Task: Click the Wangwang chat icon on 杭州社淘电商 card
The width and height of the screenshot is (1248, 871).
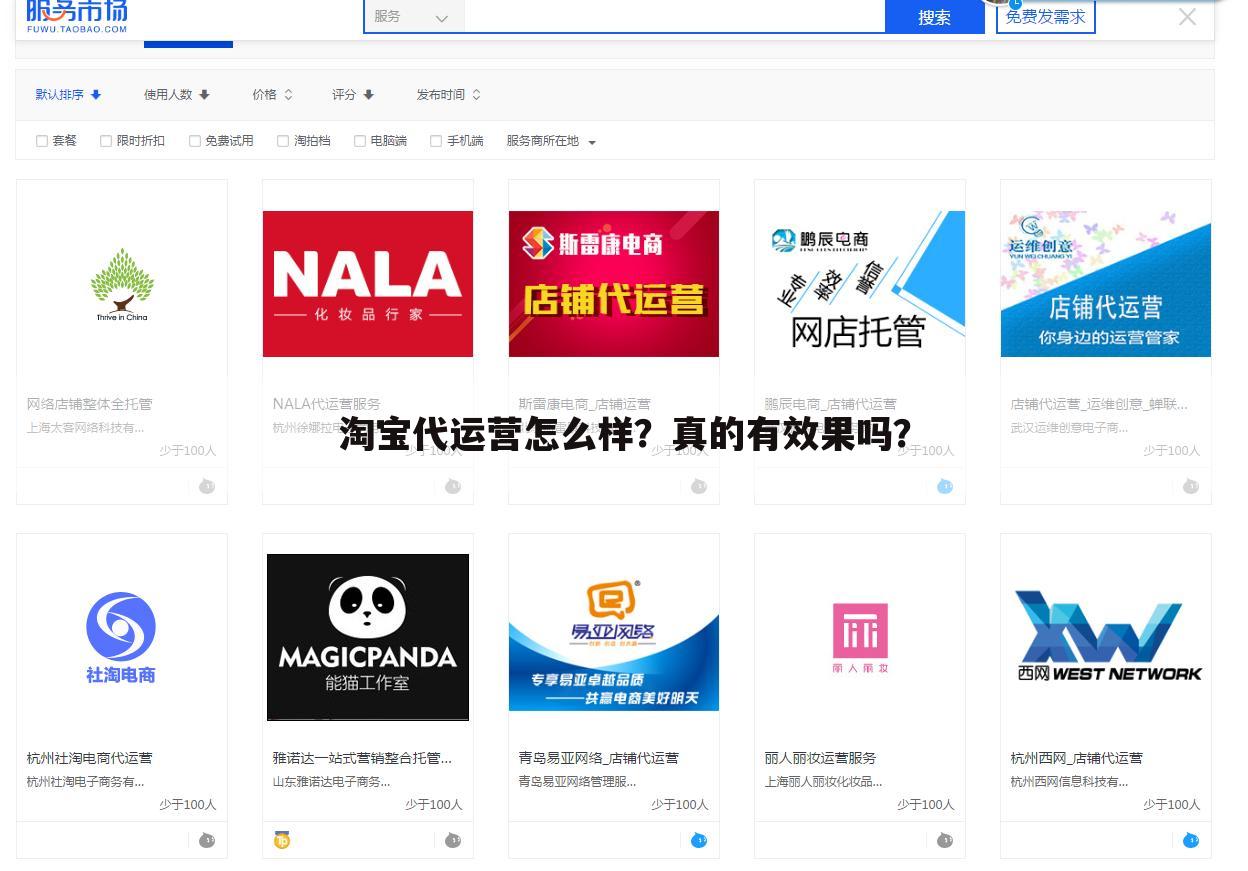Action: coord(207,840)
